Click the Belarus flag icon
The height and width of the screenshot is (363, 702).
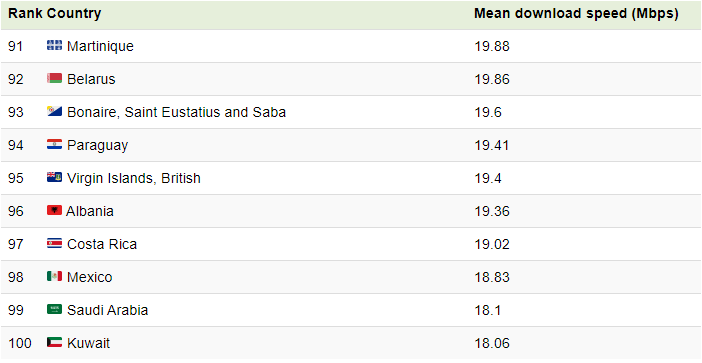pos(54,78)
